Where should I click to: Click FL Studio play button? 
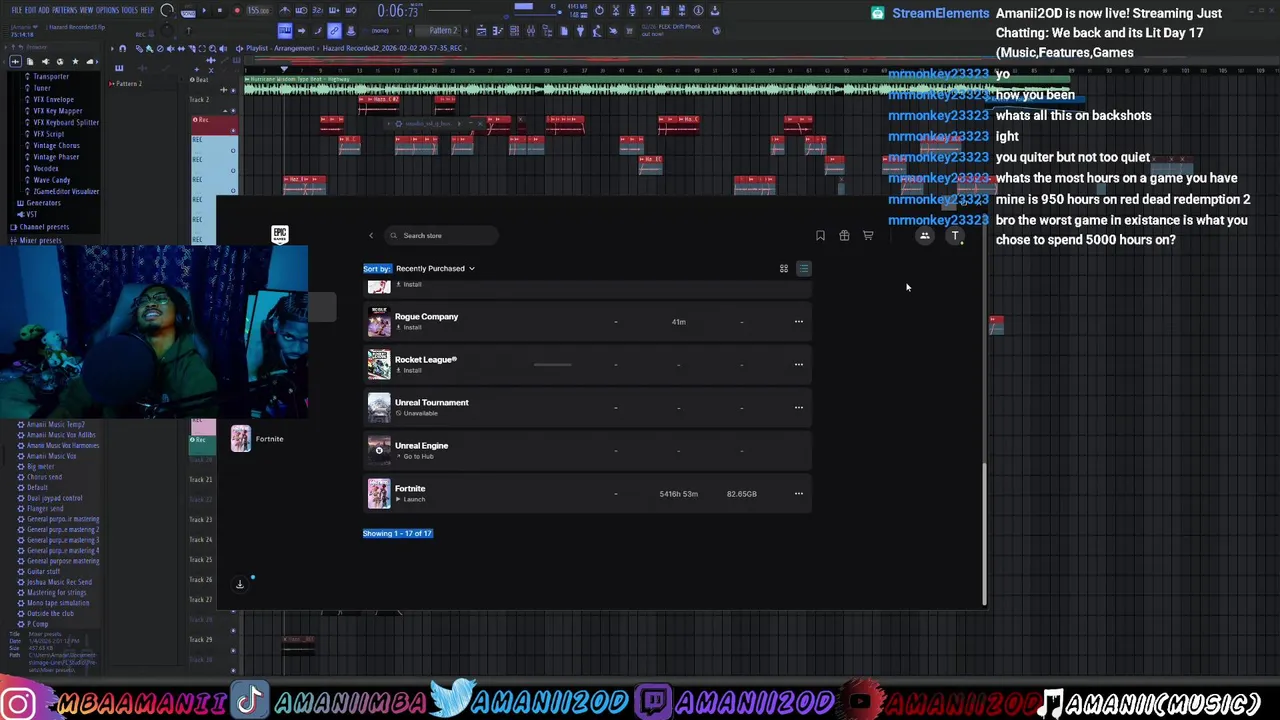[203, 11]
